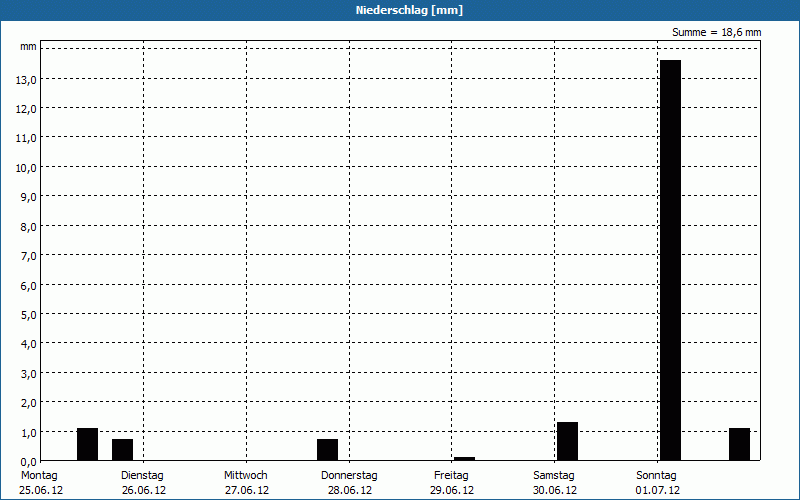Click the date 30.06.12

[x=555, y=490]
